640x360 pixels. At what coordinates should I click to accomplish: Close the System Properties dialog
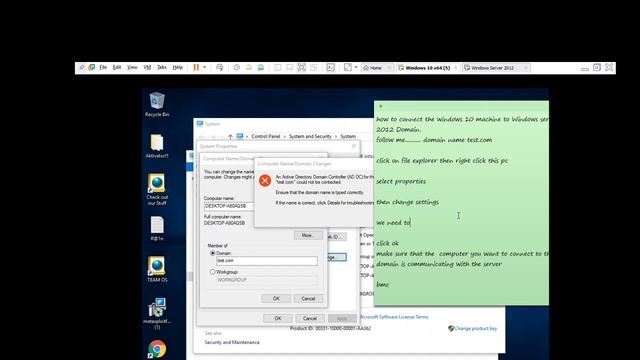pyautogui.click(x=354, y=146)
